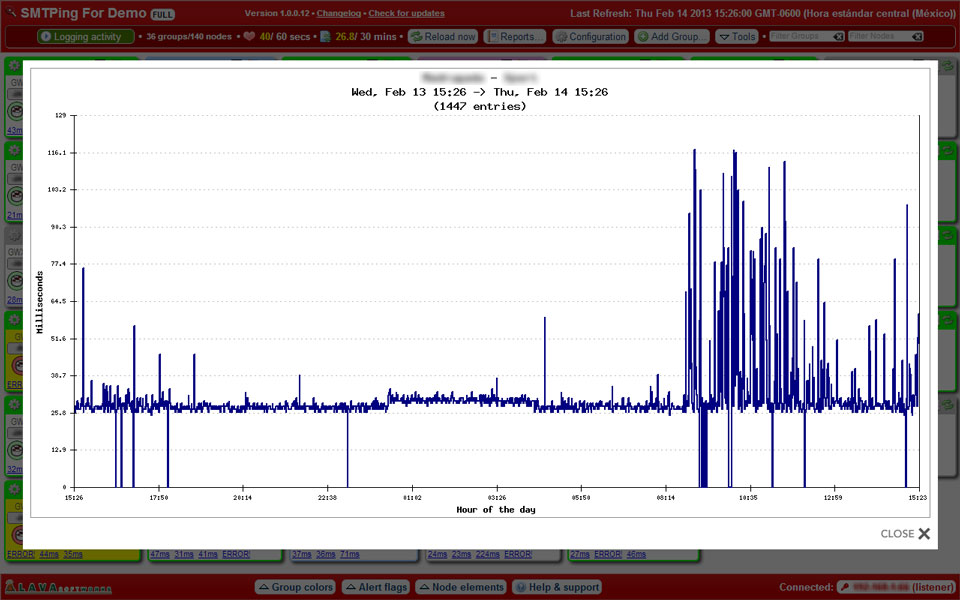Click the log document timer icon
This screenshot has width=960, height=600.
pyautogui.click(x=325, y=37)
